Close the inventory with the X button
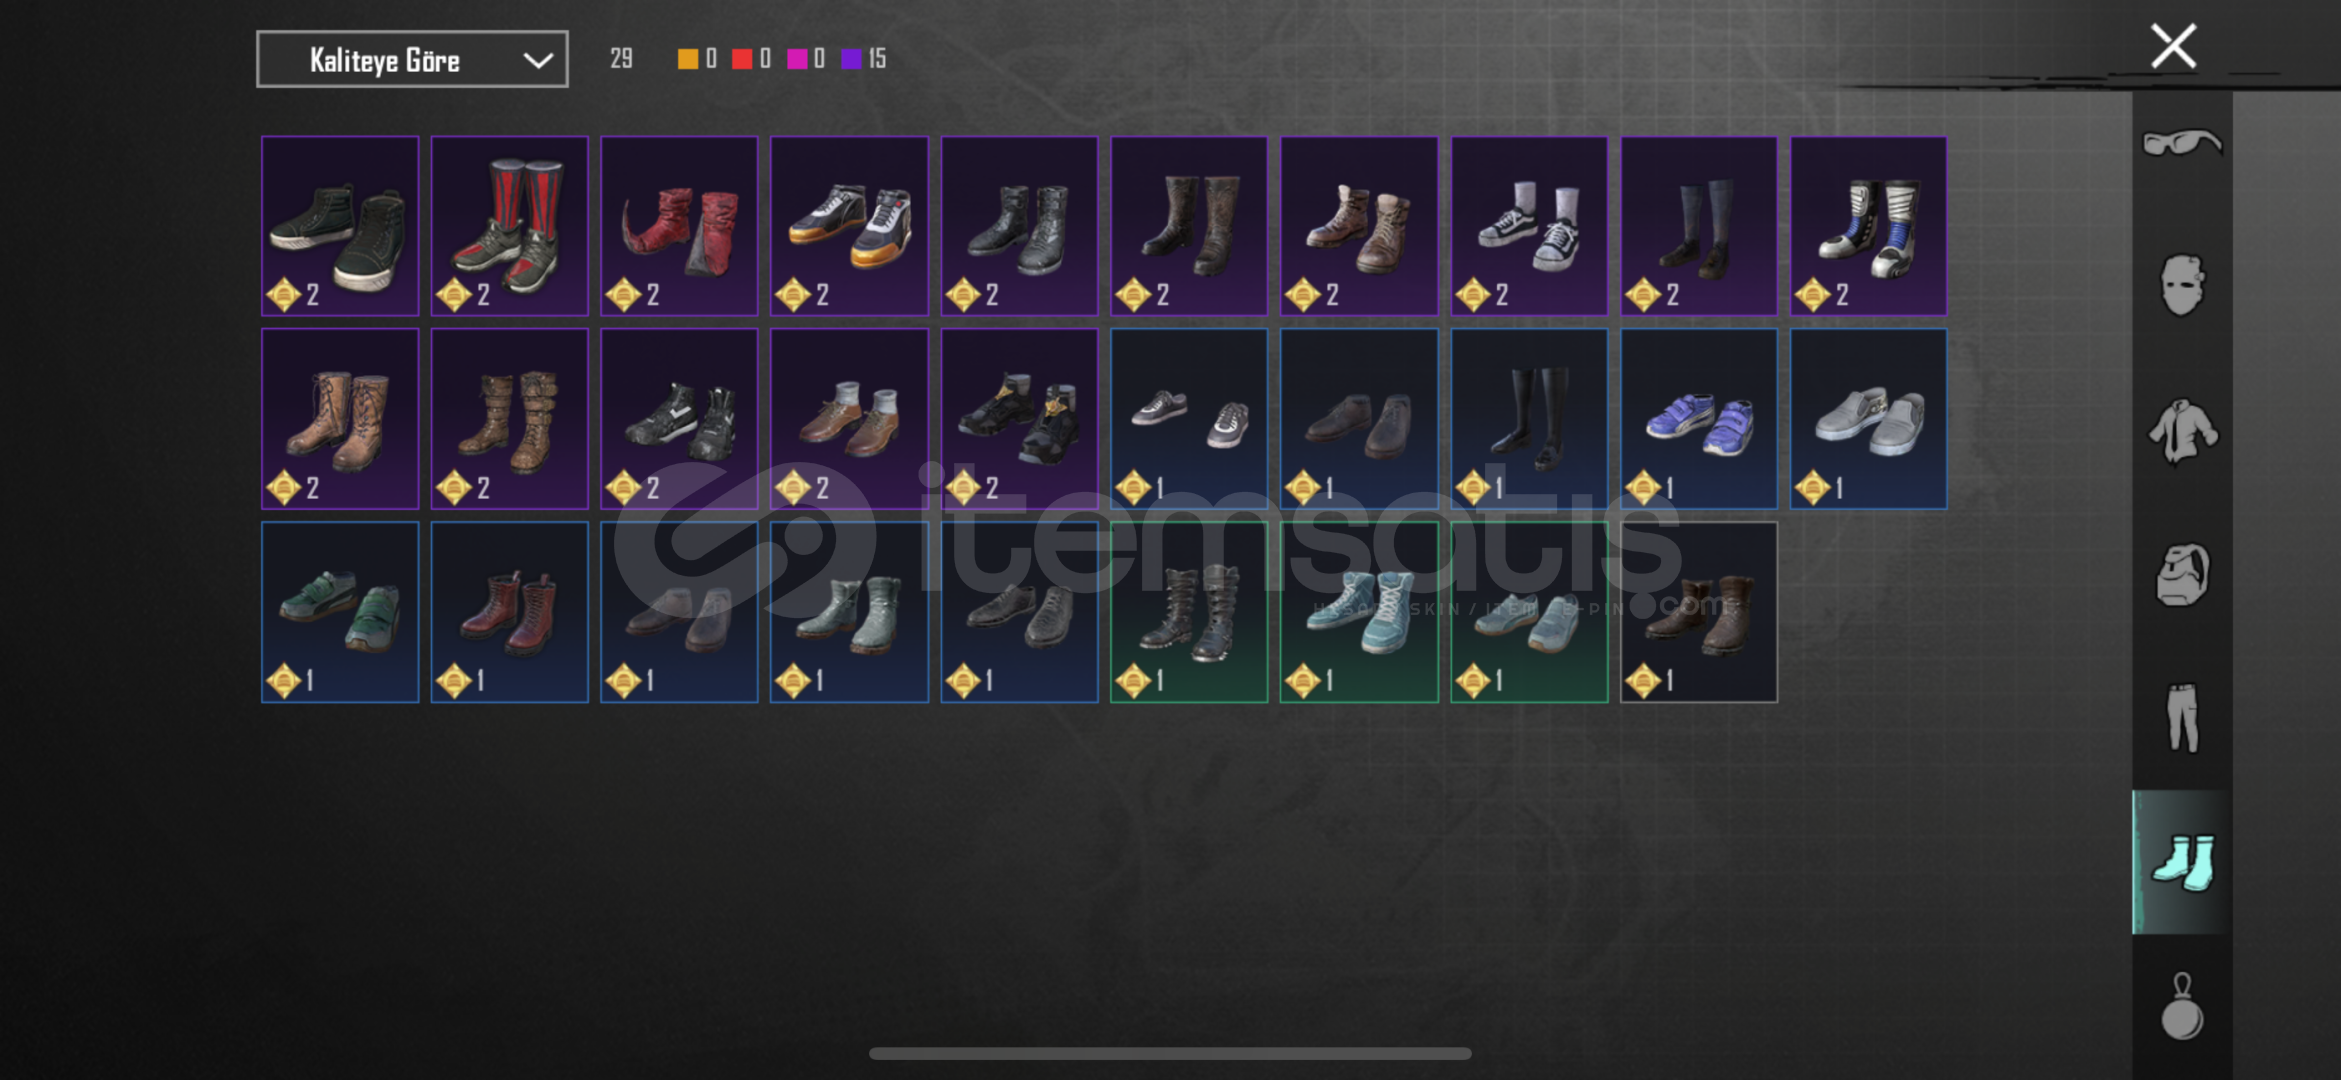Screen dimensions: 2341x1080 click(2173, 46)
